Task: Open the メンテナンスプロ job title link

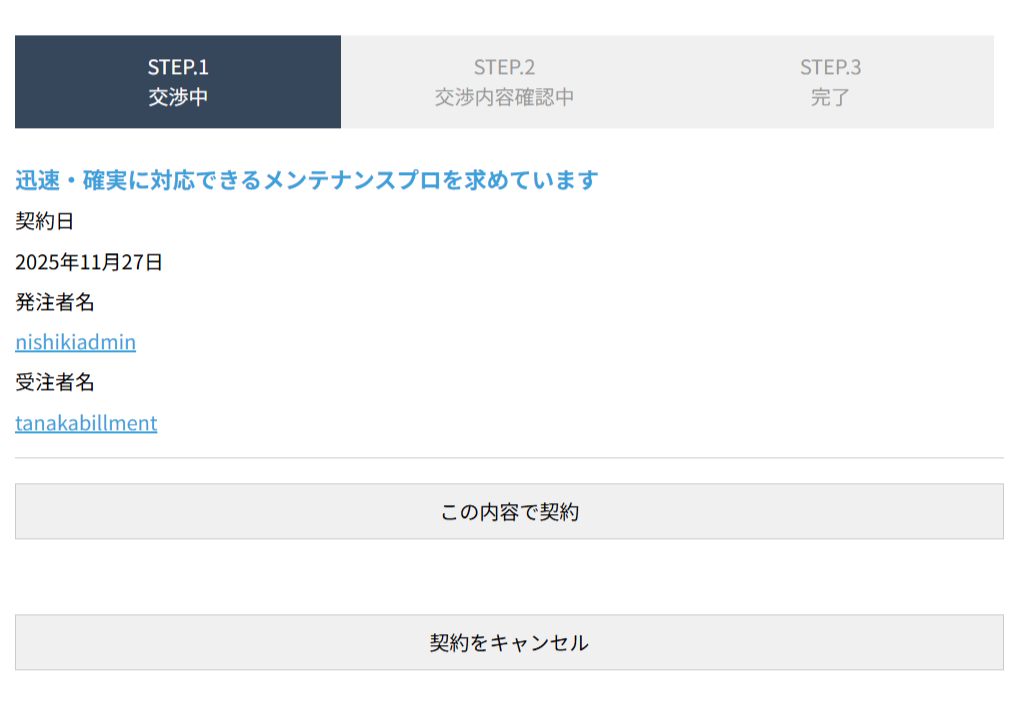Action: pyautogui.click(x=306, y=180)
